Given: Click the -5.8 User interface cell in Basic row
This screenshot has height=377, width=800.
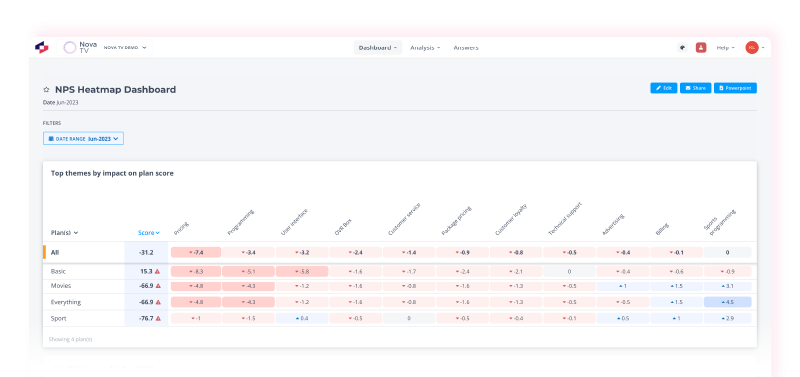Looking at the screenshot, I should [302, 272].
